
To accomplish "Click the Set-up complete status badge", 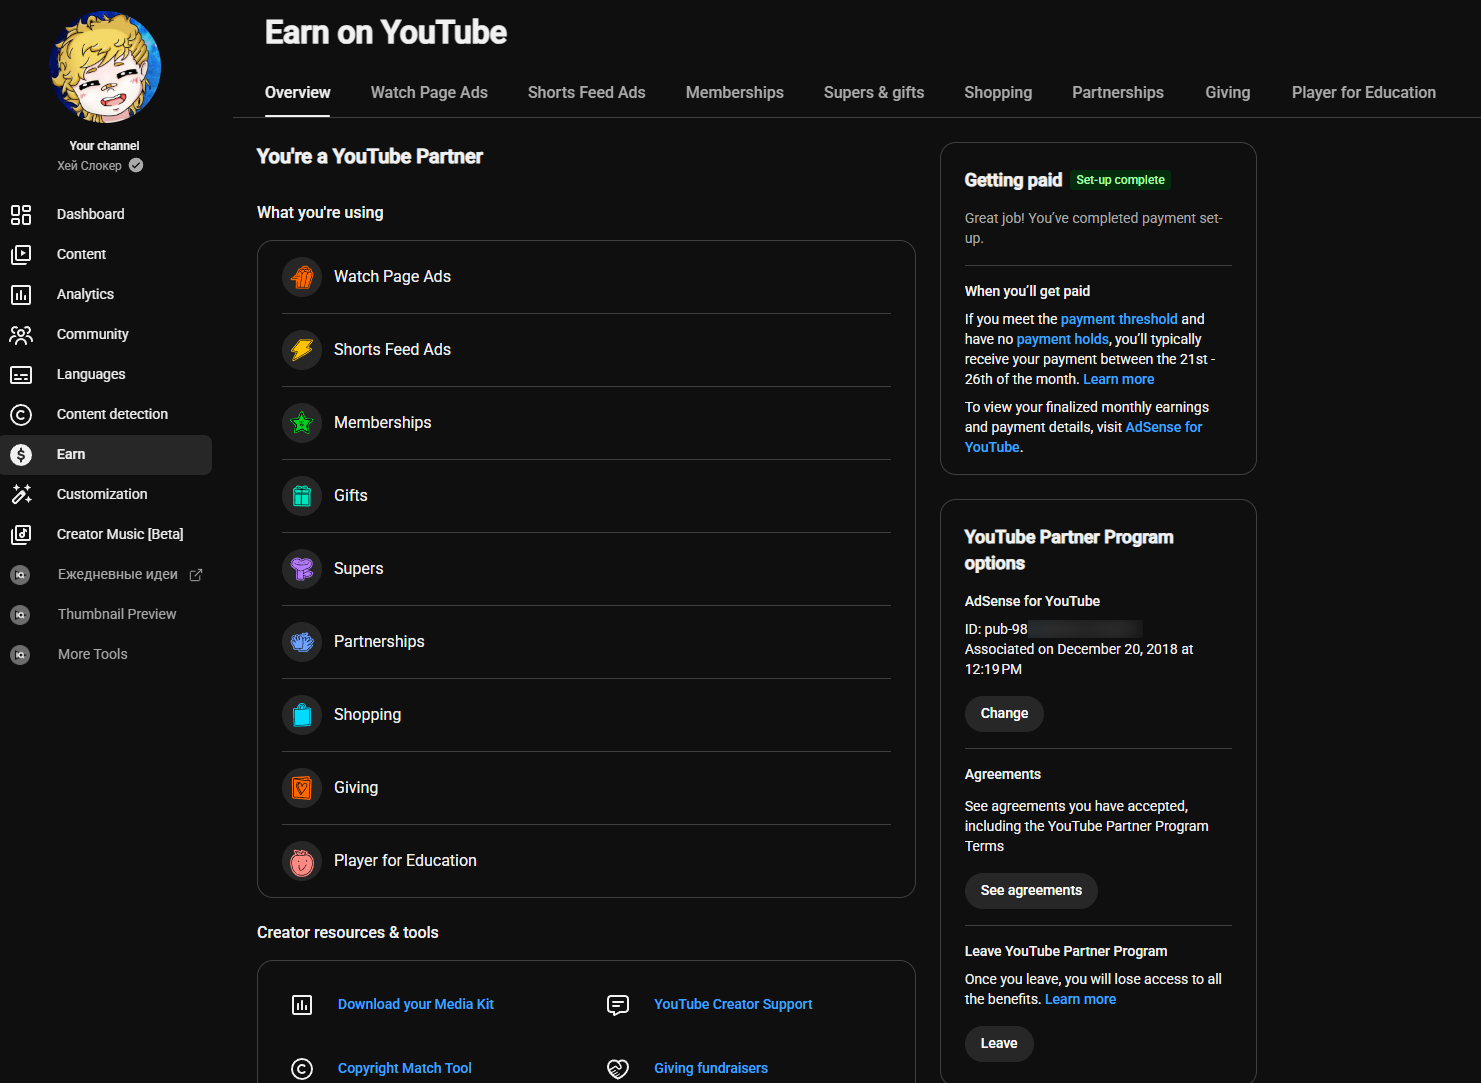I will point(1120,181).
